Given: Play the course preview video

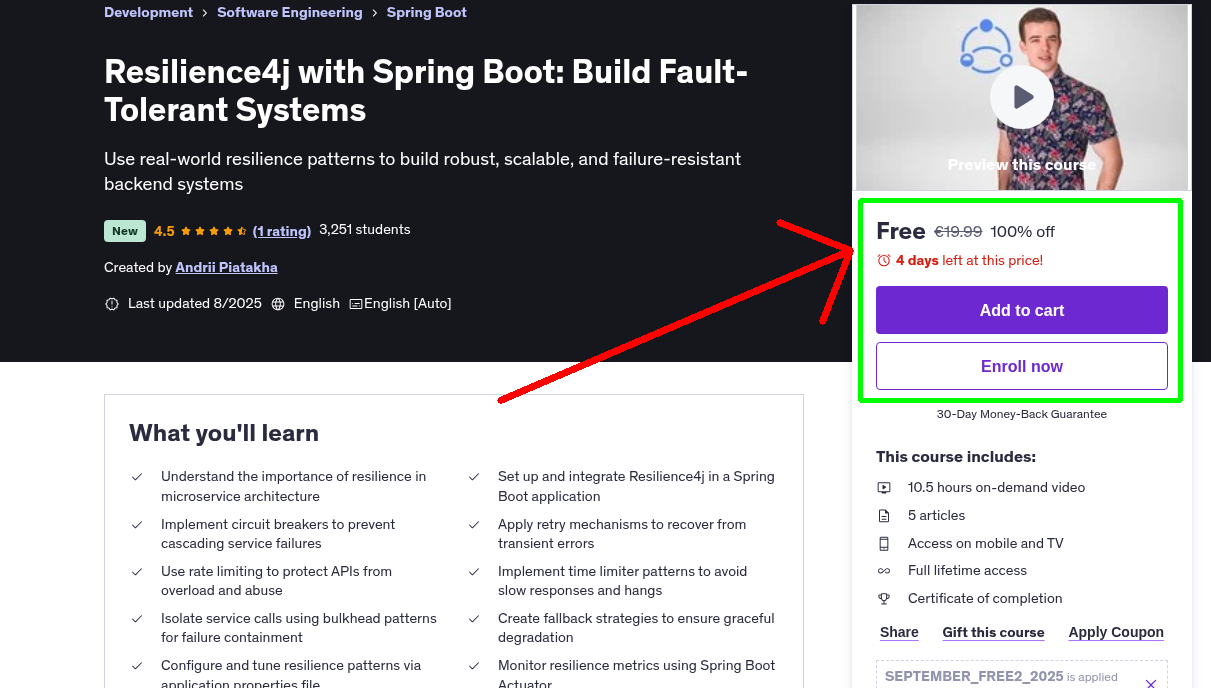Looking at the screenshot, I should click(1021, 97).
